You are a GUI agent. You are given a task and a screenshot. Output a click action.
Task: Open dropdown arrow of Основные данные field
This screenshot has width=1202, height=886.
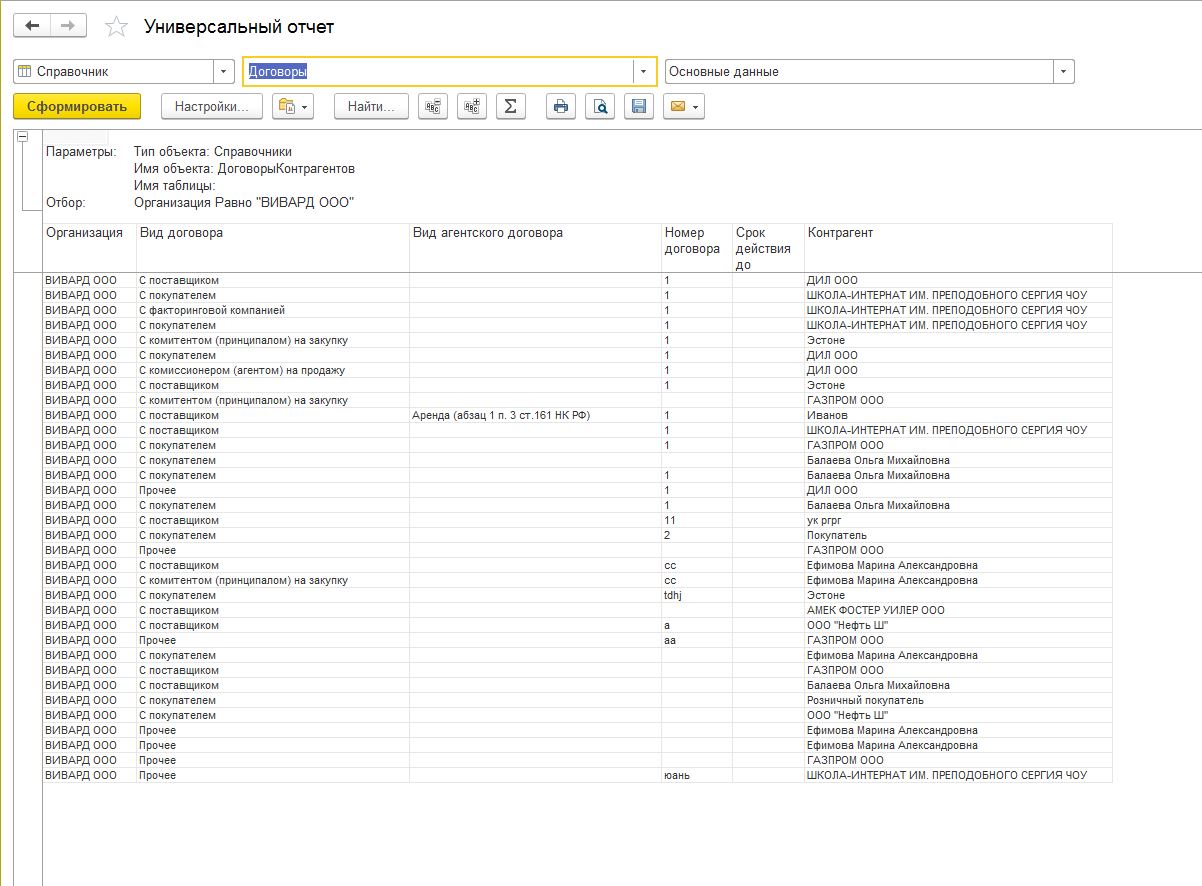tap(1063, 71)
